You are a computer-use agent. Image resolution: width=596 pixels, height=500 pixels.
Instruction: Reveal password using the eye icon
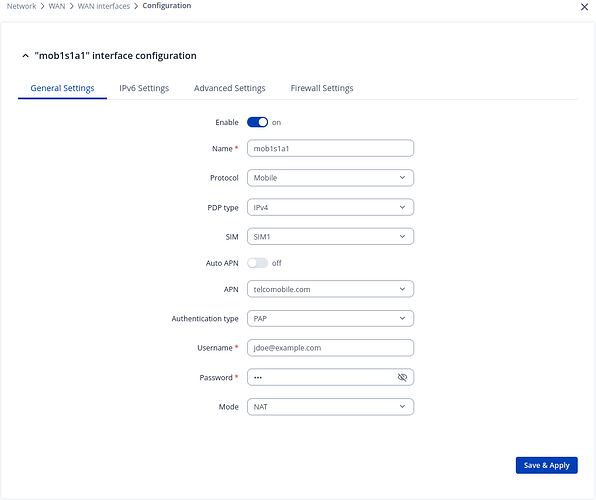click(402, 377)
